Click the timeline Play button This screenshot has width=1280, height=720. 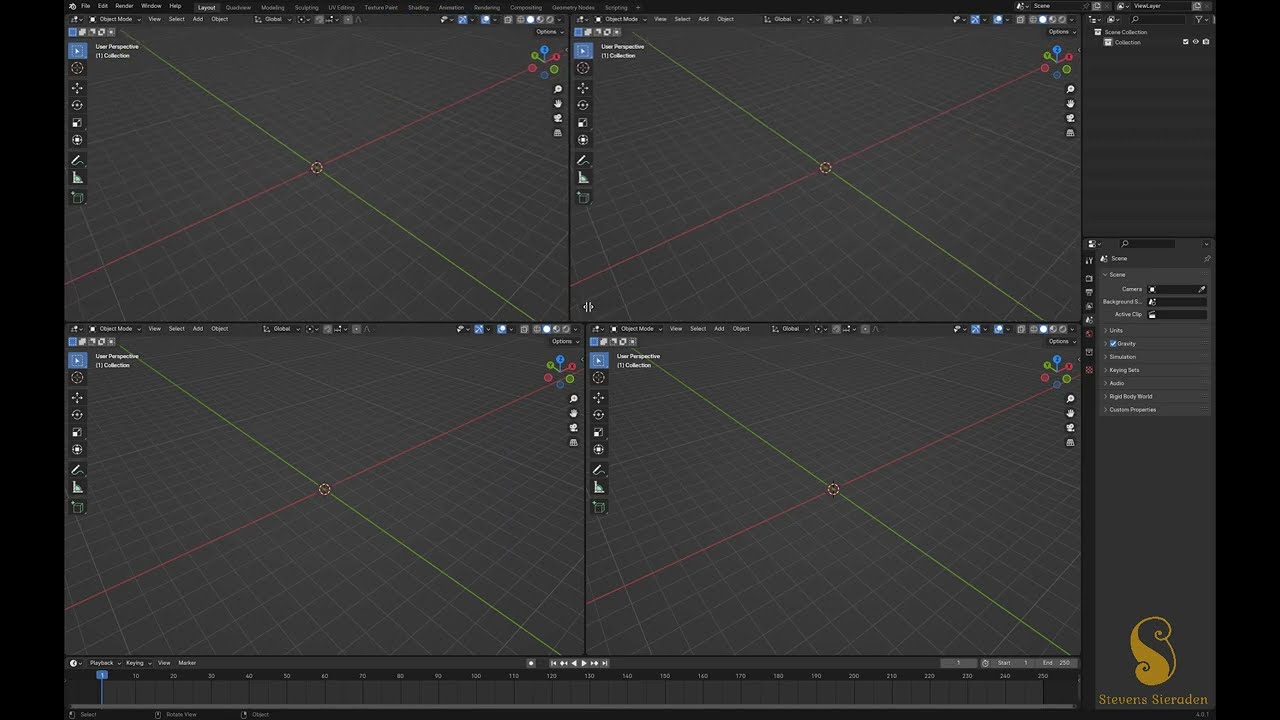584,663
